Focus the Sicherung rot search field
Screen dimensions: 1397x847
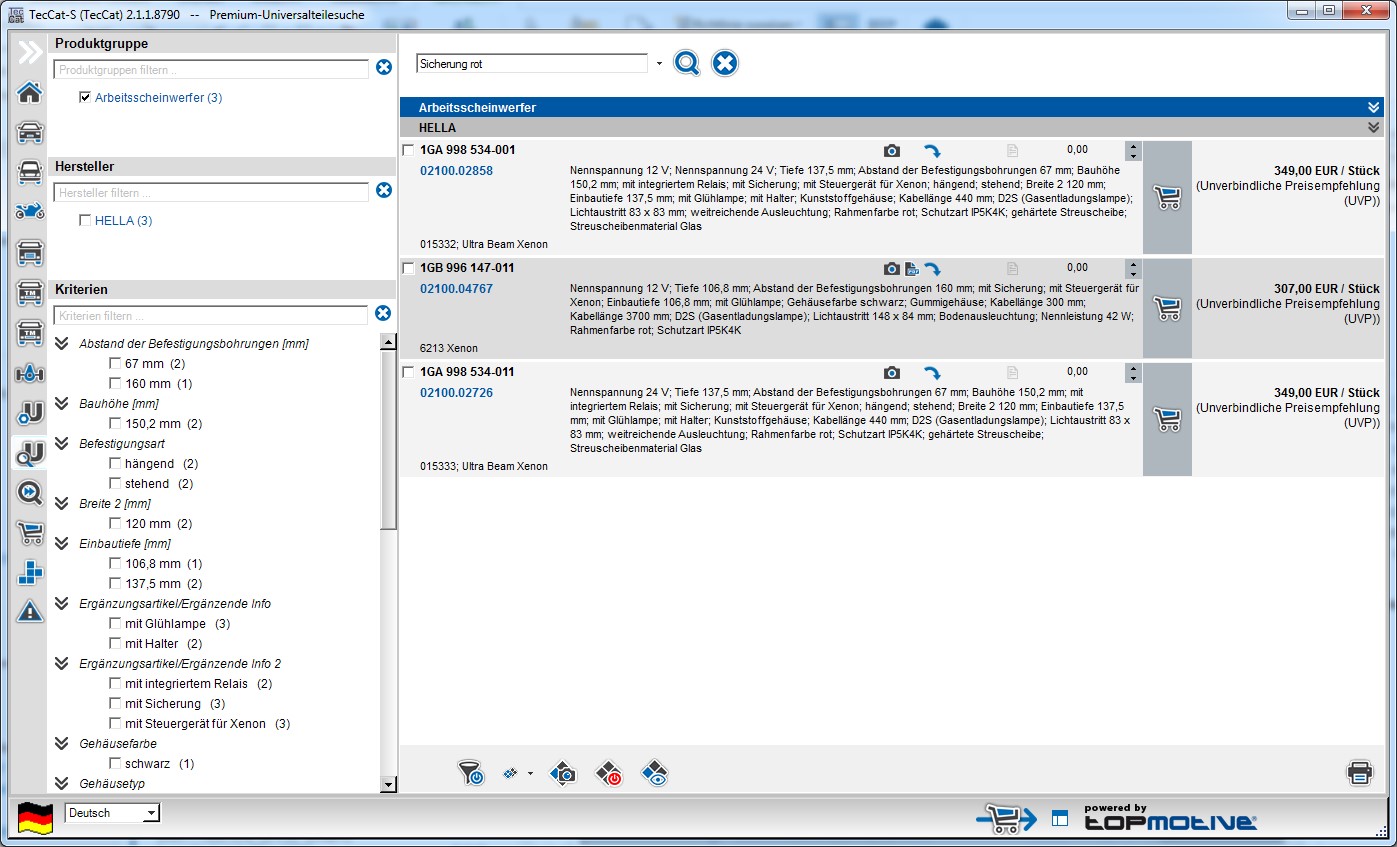click(x=532, y=64)
